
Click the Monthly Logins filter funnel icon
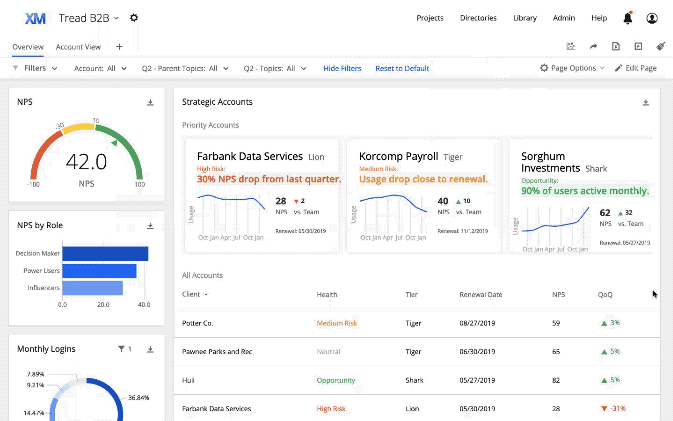point(121,349)
